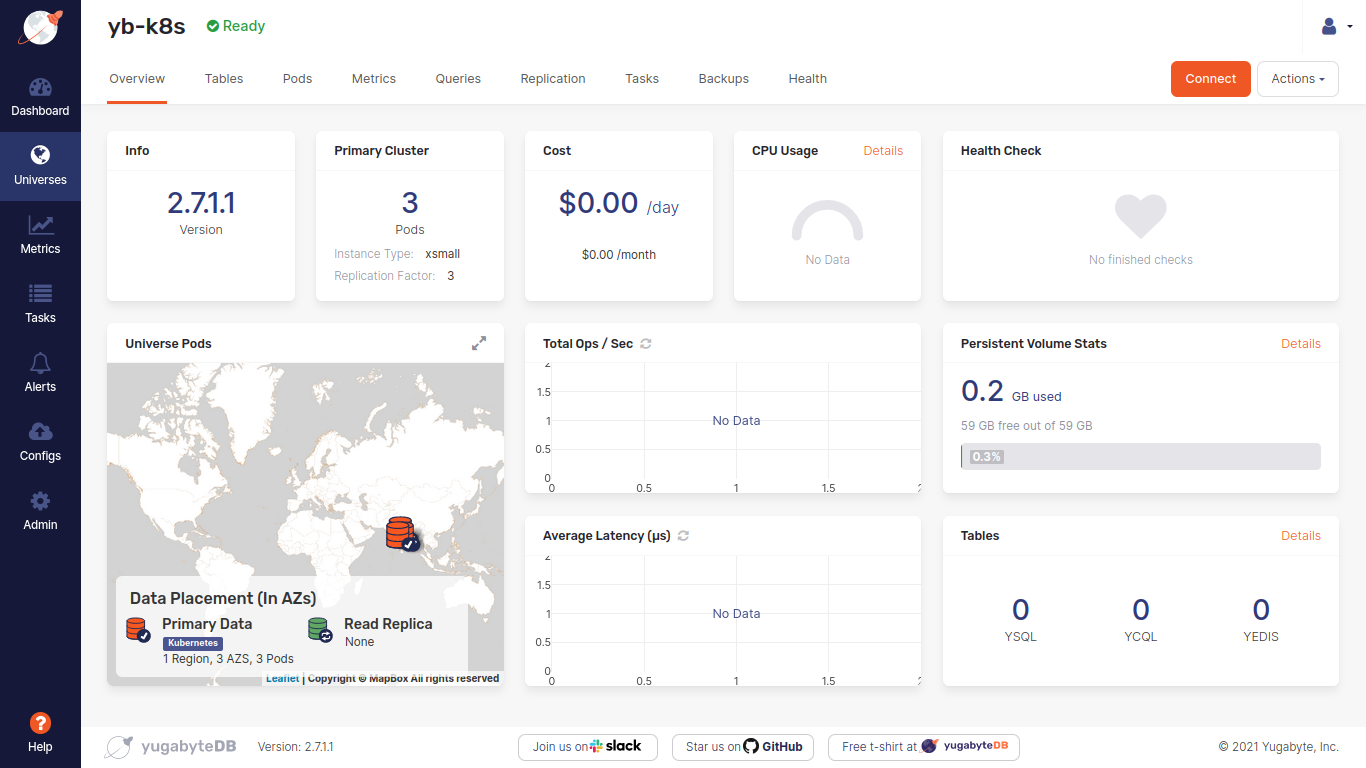Image resolution: width=1366 pixels, height=768 pixels.
Task: Open Configs cloud icon
Action: tap(40, 433)
